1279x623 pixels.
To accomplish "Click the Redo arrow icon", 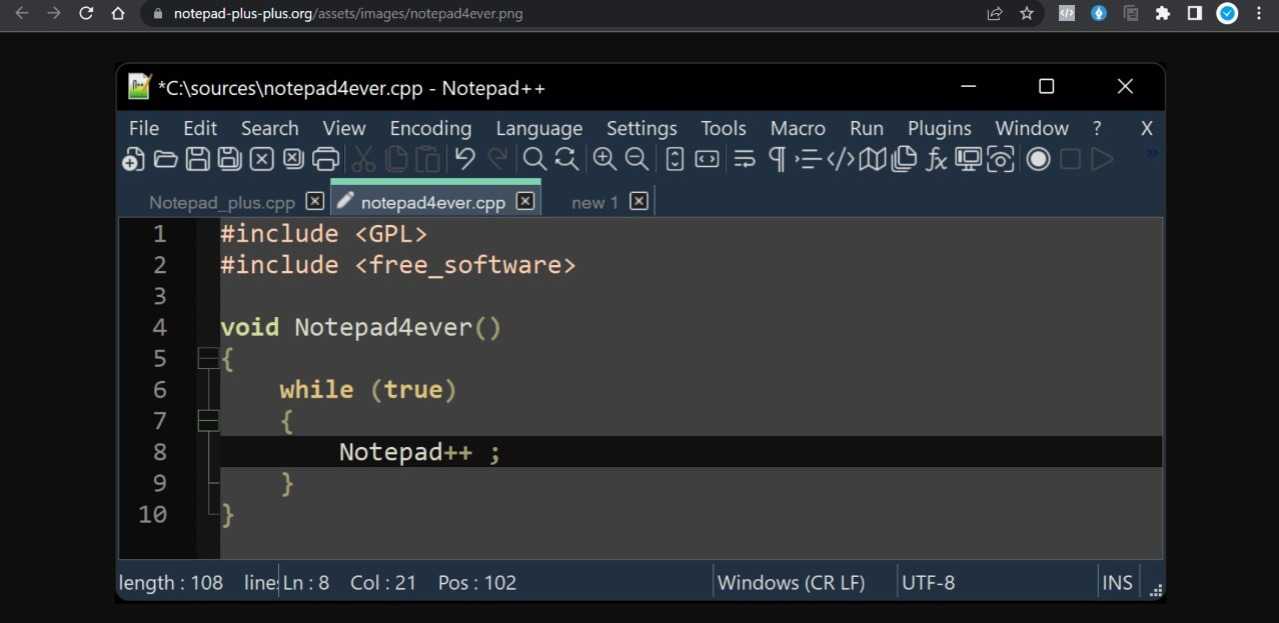I will pos(497,158).
